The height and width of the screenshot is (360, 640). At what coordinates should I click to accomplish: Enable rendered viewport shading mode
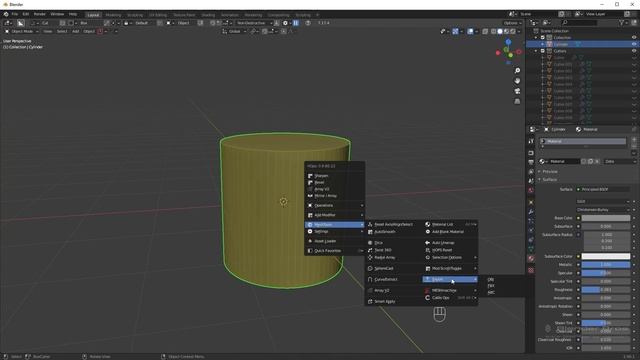point(513,31)
